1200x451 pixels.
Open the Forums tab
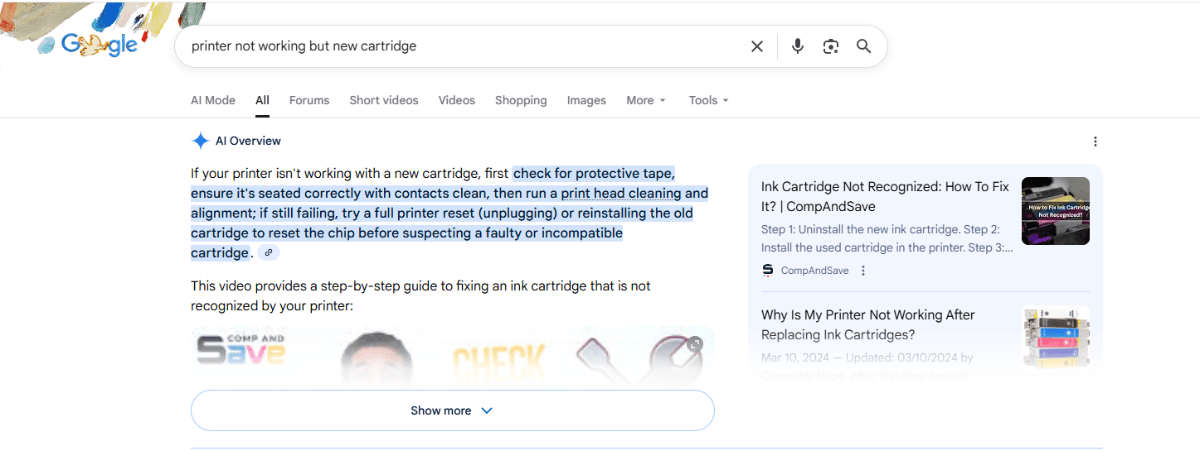pos(309,100)
